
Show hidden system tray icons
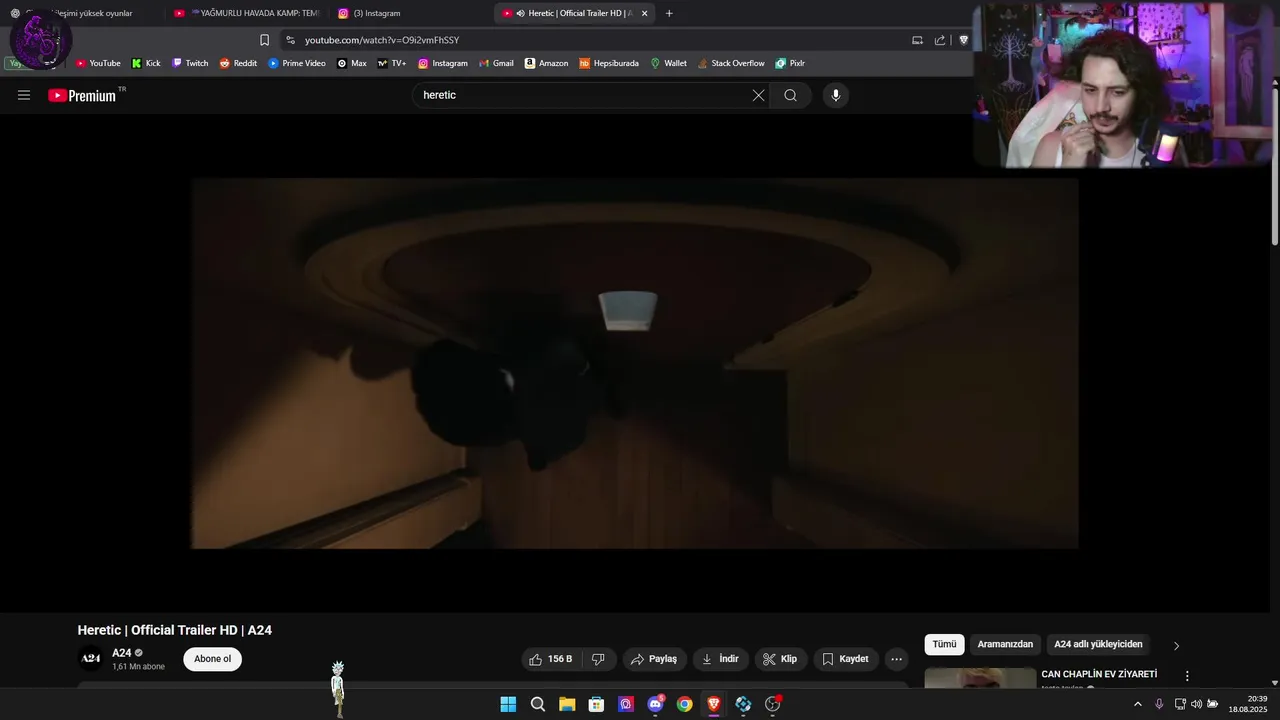coord(1137,704)
